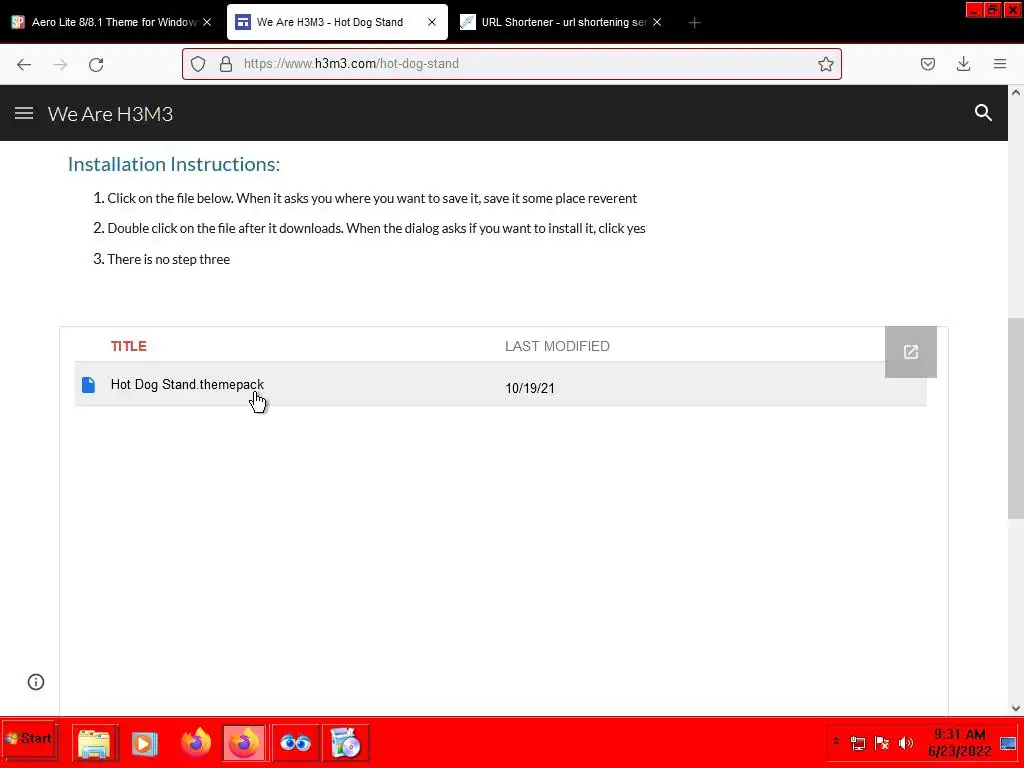Close the Aero Lite theme tab
This screenshot has height=768, width=1024.
tap(207, 22)
